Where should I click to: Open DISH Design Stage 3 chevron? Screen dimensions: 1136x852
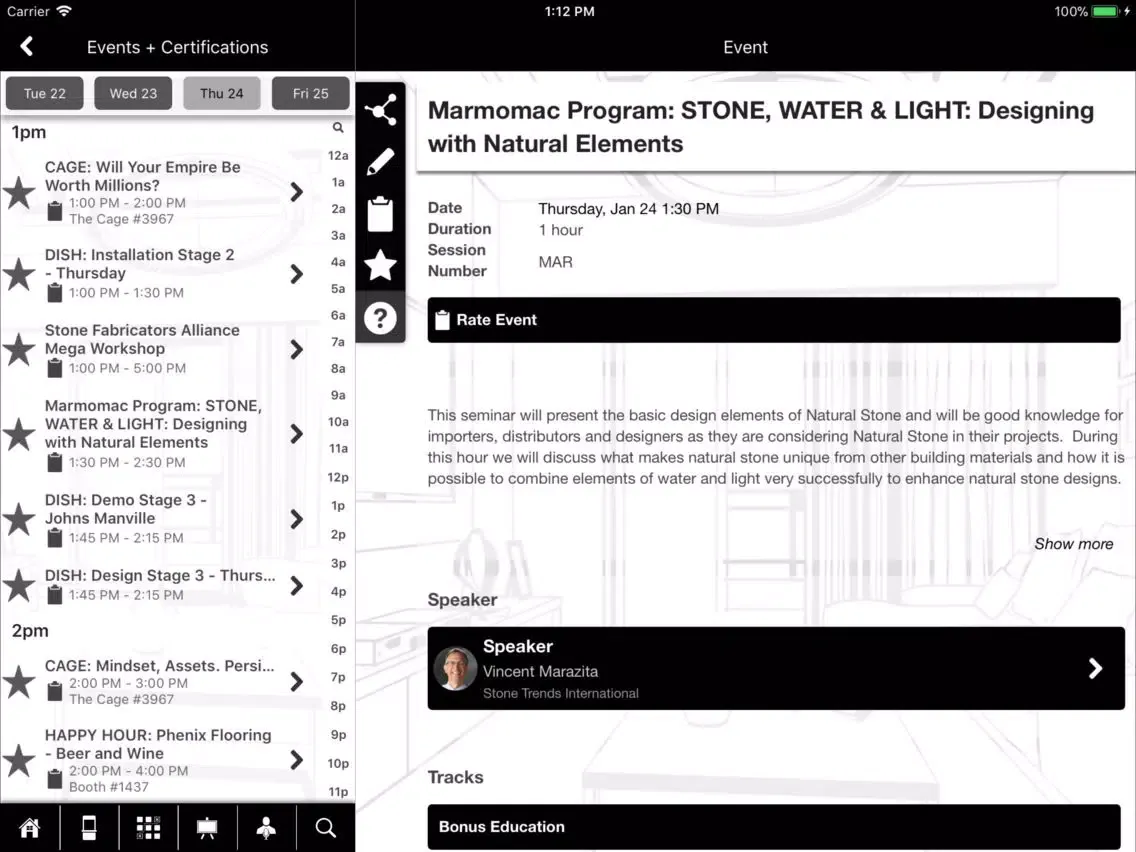(296, 585)
